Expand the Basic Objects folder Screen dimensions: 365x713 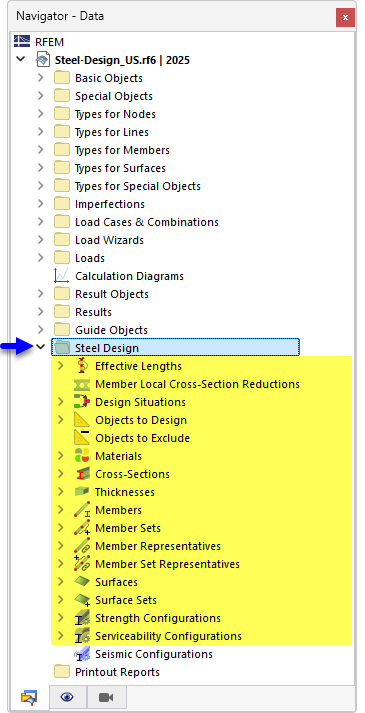click(x=41, y=78)
